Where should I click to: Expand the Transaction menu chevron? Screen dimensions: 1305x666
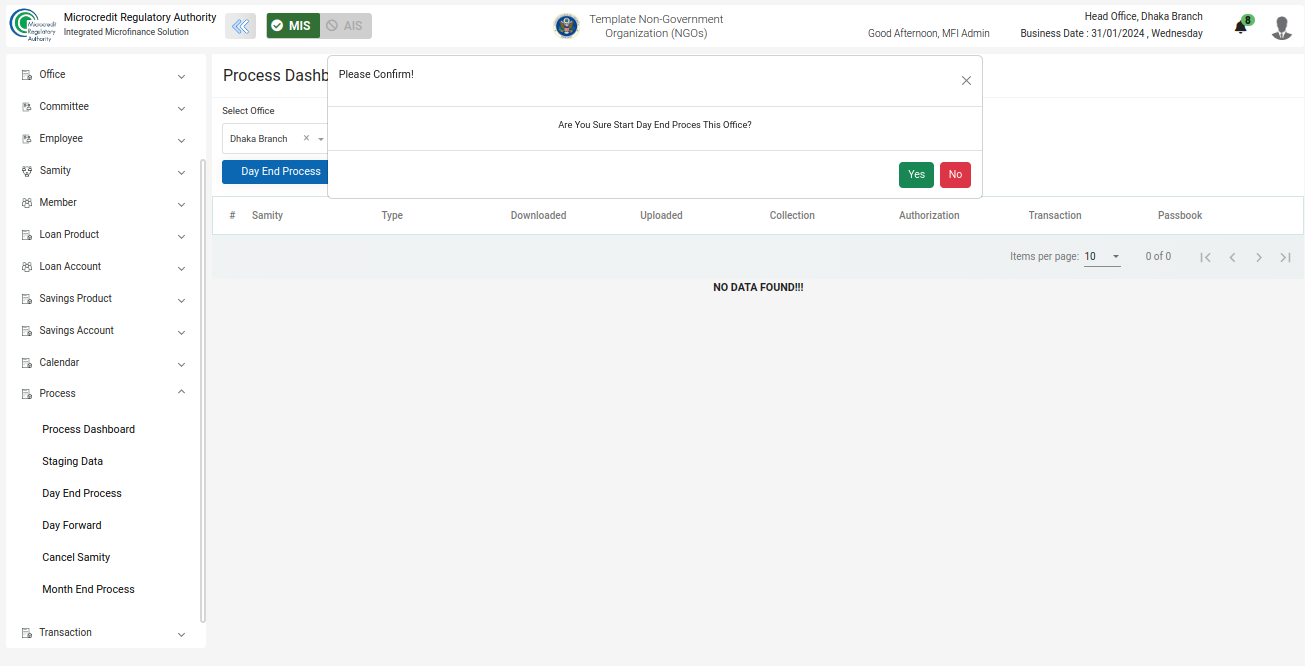(x=181, y=634)
